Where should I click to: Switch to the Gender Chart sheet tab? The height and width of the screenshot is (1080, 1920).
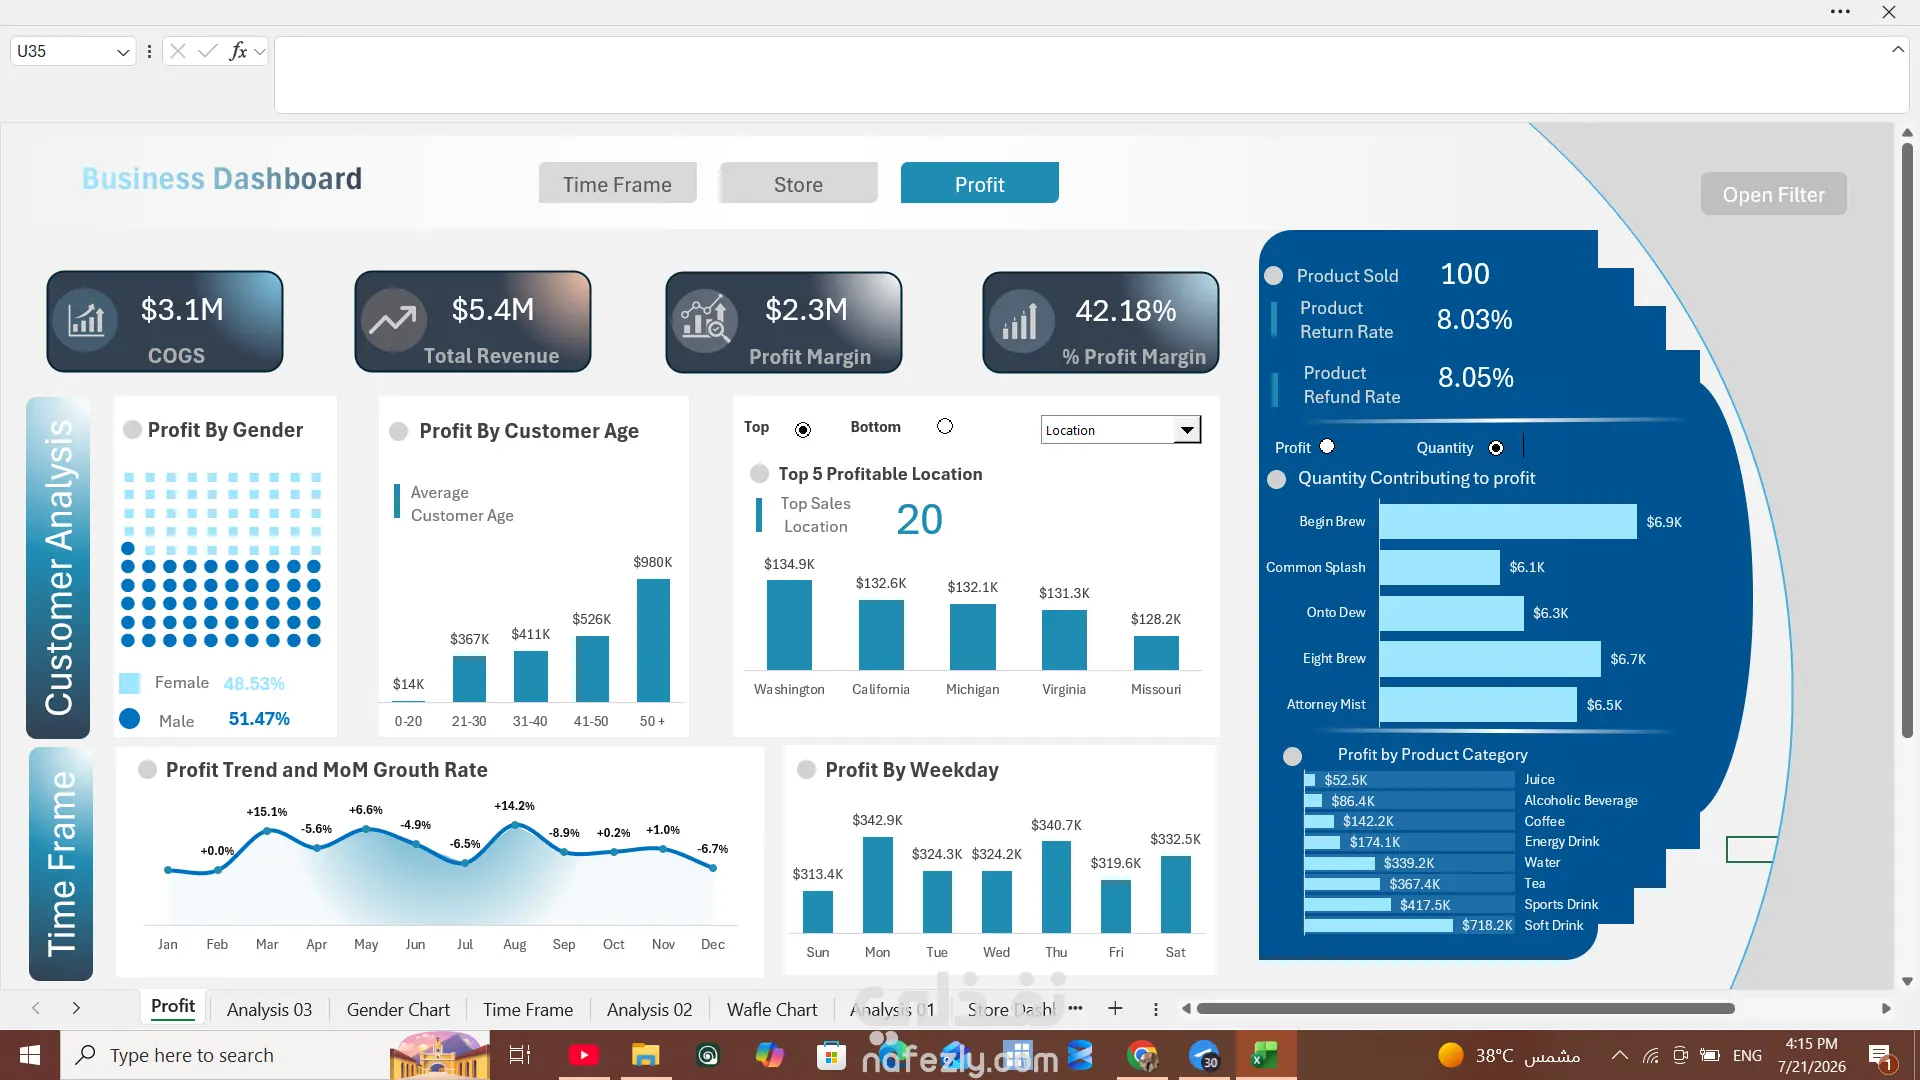[x=398, y=1010]
